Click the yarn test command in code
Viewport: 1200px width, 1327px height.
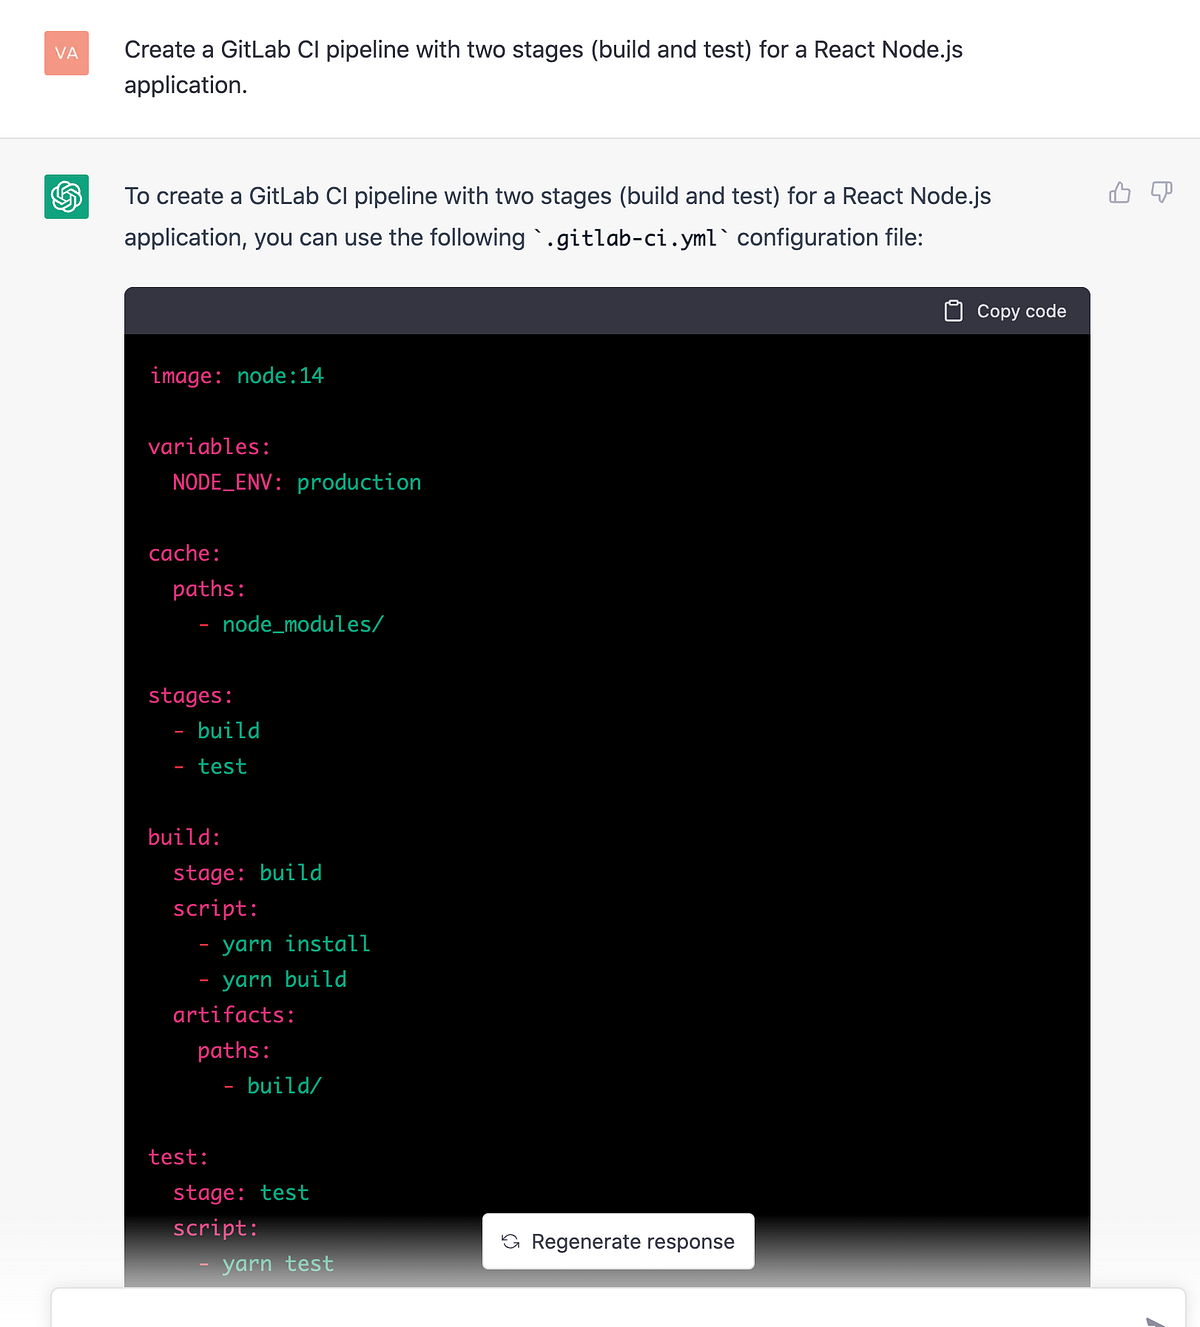click(x=278, y=1263)
